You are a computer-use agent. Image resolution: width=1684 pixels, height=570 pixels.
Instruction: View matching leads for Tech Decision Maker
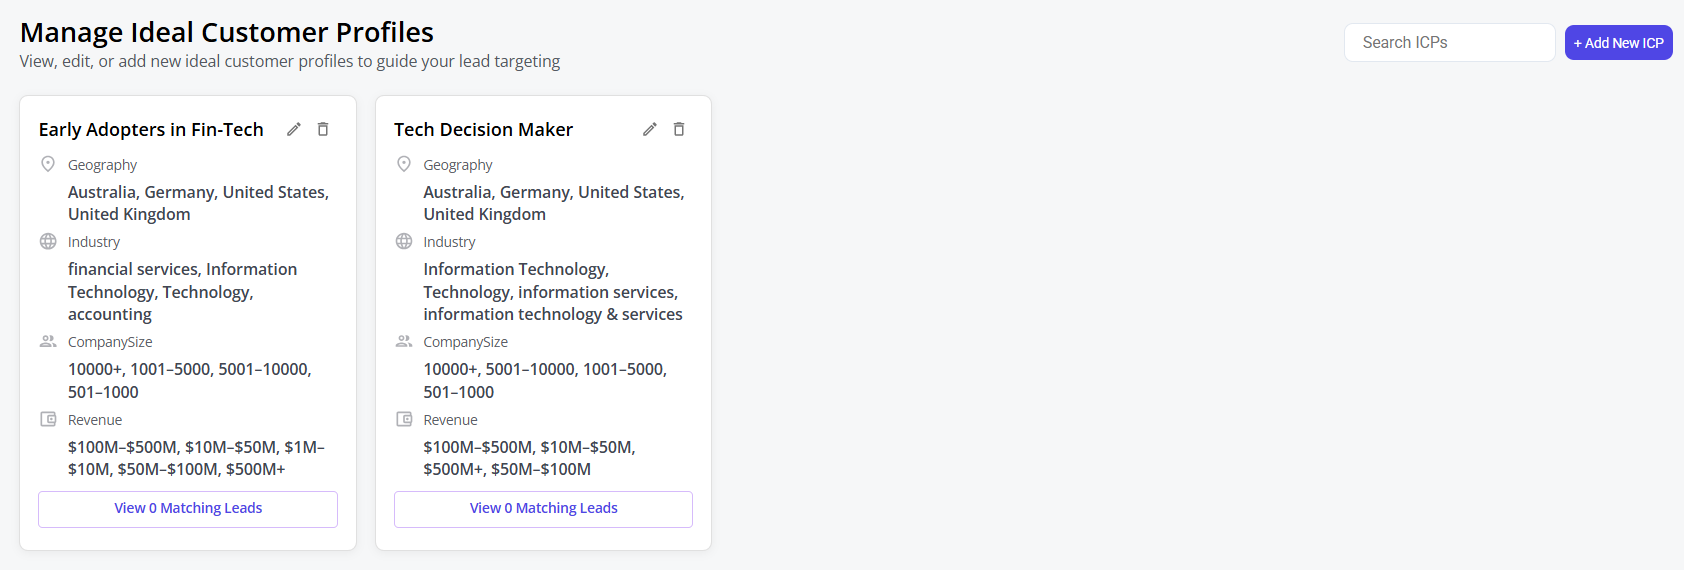pyautogui.click(x=543, y=509)
